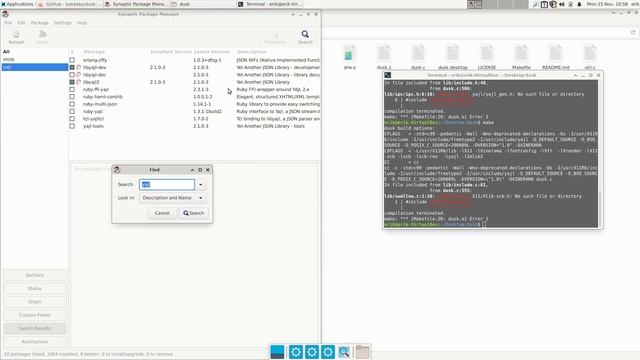The width and height of the screenshot is (640, 360).
Task: Click the Debian swirl icon beside libyajl2
Action: click(x=79, y=82)
